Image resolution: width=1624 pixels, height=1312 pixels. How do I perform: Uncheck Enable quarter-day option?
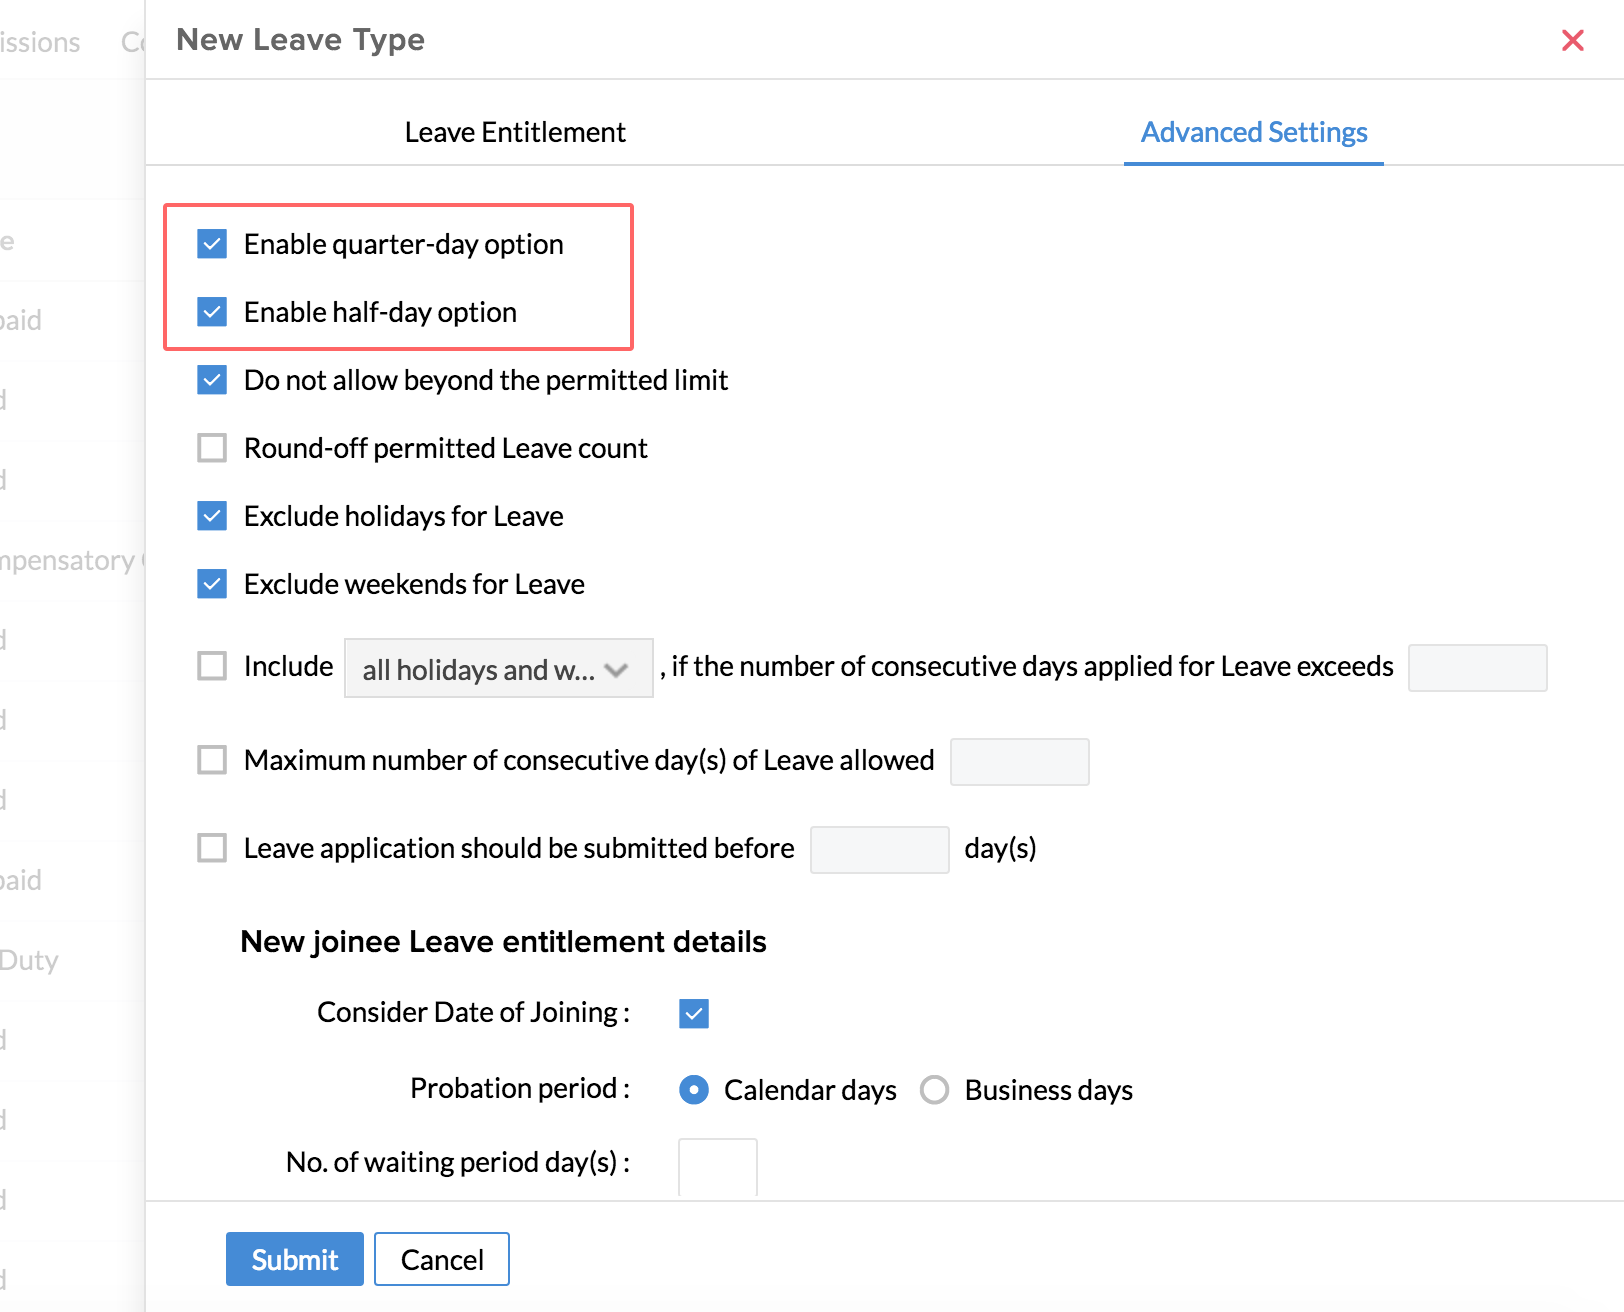pyautogui.click(x=212, y=244)
